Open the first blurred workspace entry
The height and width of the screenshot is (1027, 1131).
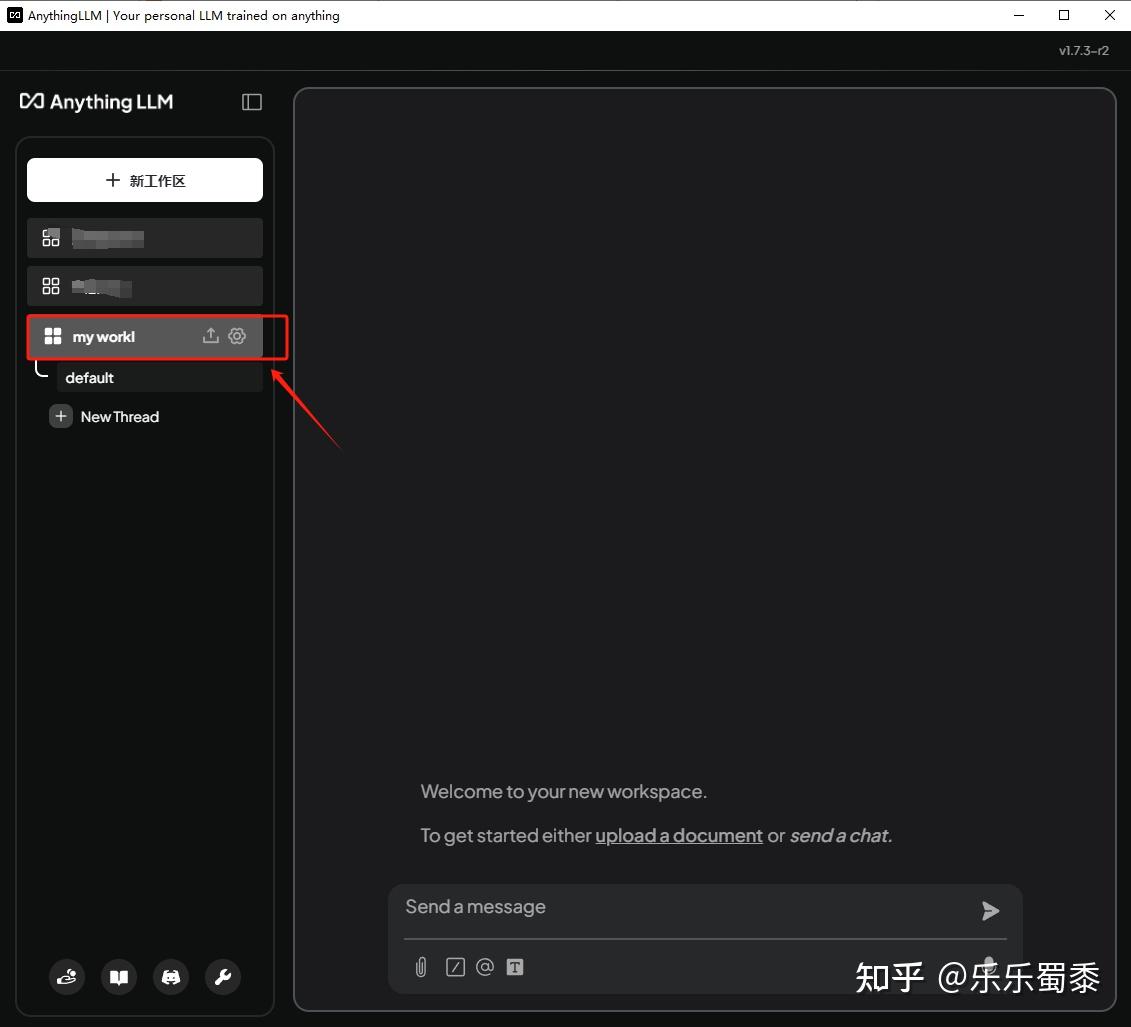click(145, 238)
